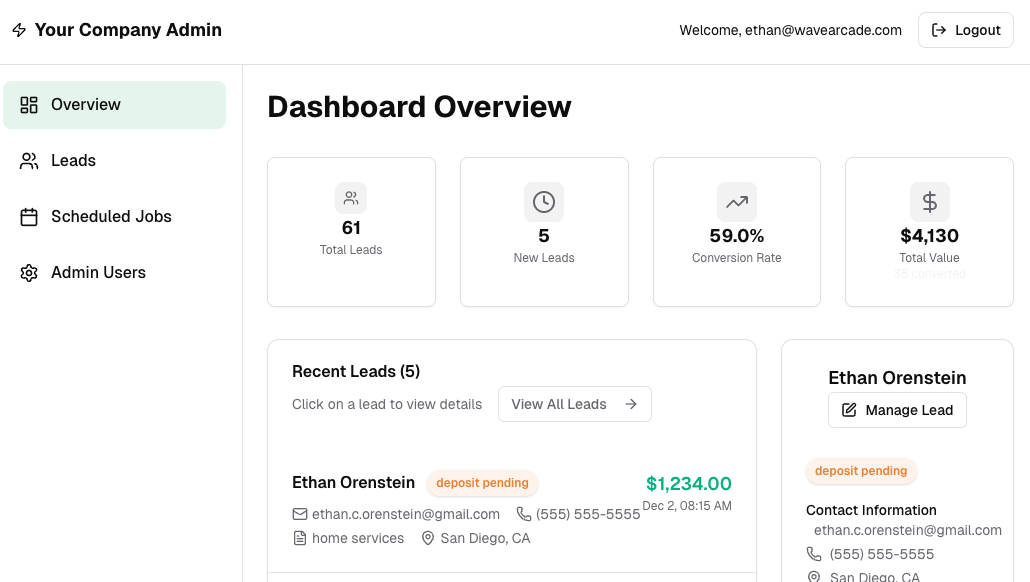This screenshot has width=1030, height=582.
Task: Click the lightning bolt logo icon
Action: [19, 30]
